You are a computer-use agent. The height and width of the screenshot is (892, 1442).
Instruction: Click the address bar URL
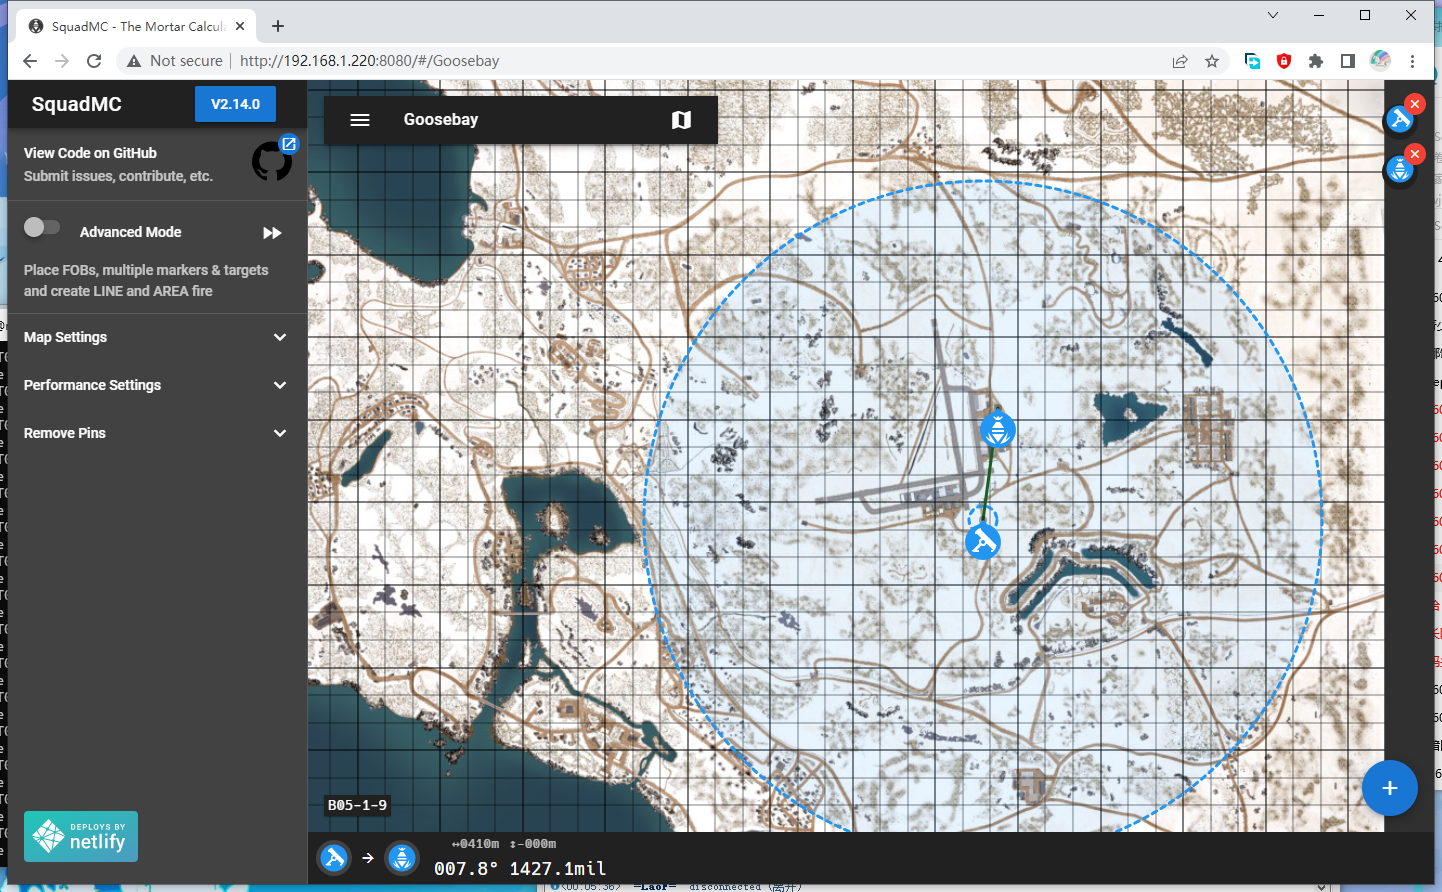(x=370, y=61)
